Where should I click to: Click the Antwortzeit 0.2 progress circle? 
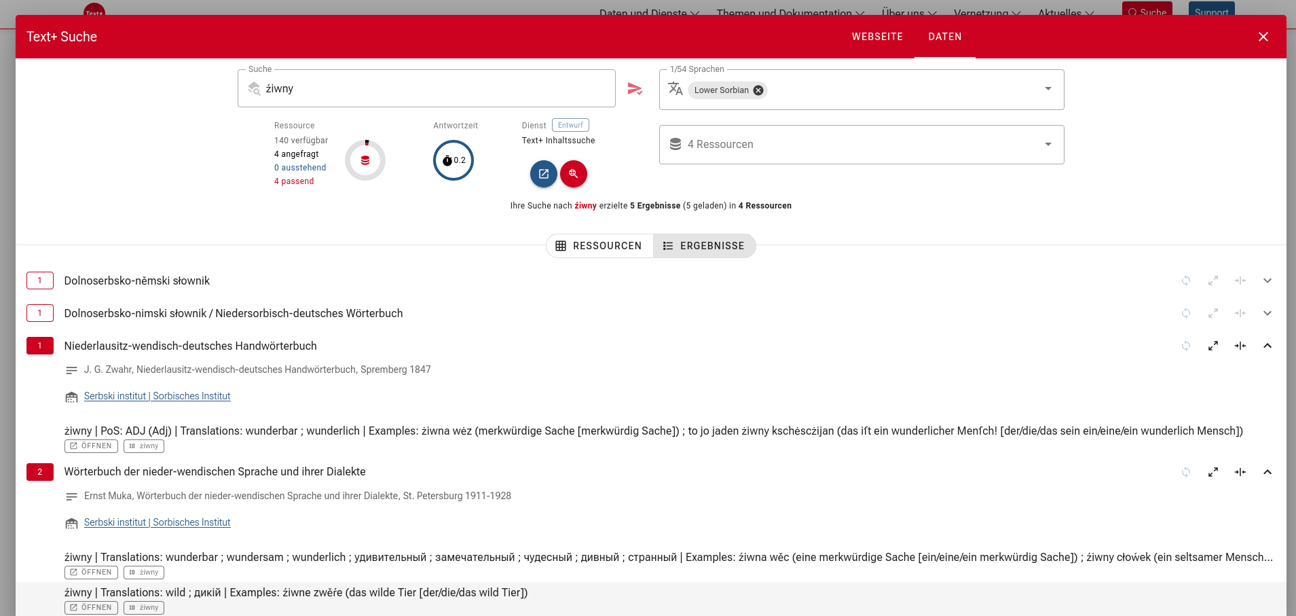[x=453, y=160]
